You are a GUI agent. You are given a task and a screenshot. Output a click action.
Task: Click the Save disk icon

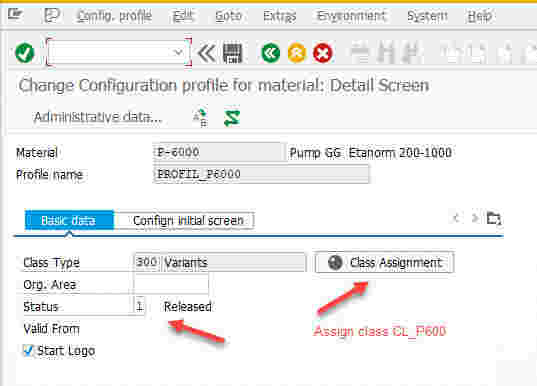coord(233,53)
